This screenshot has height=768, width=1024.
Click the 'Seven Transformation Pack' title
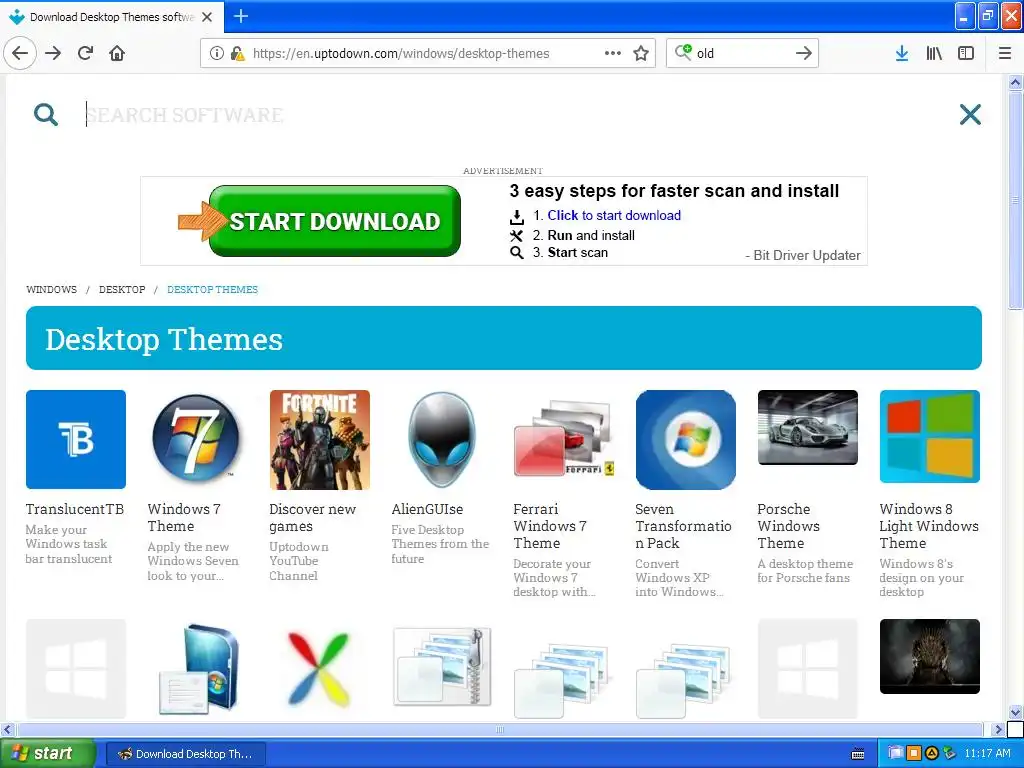tap(683, 526)
